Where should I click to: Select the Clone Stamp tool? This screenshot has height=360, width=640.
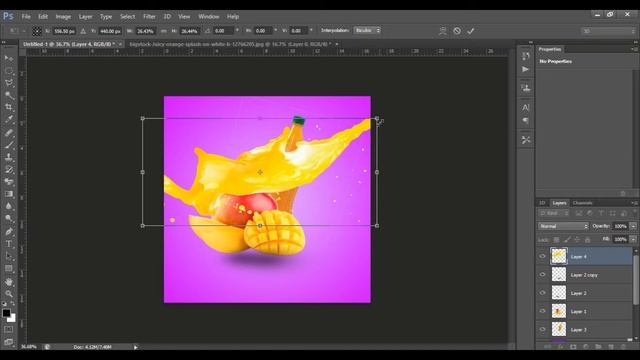[9, 157]
